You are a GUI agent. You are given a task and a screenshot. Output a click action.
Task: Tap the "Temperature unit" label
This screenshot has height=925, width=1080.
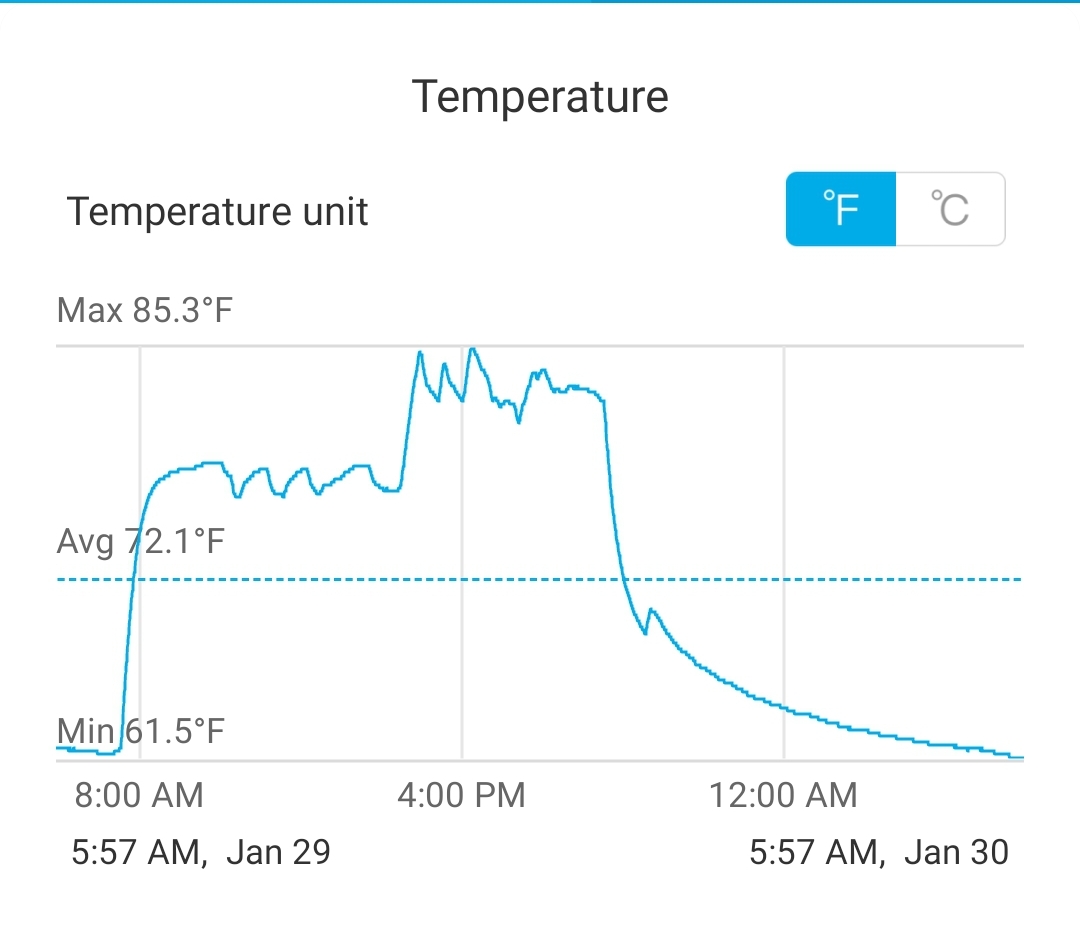217,212
